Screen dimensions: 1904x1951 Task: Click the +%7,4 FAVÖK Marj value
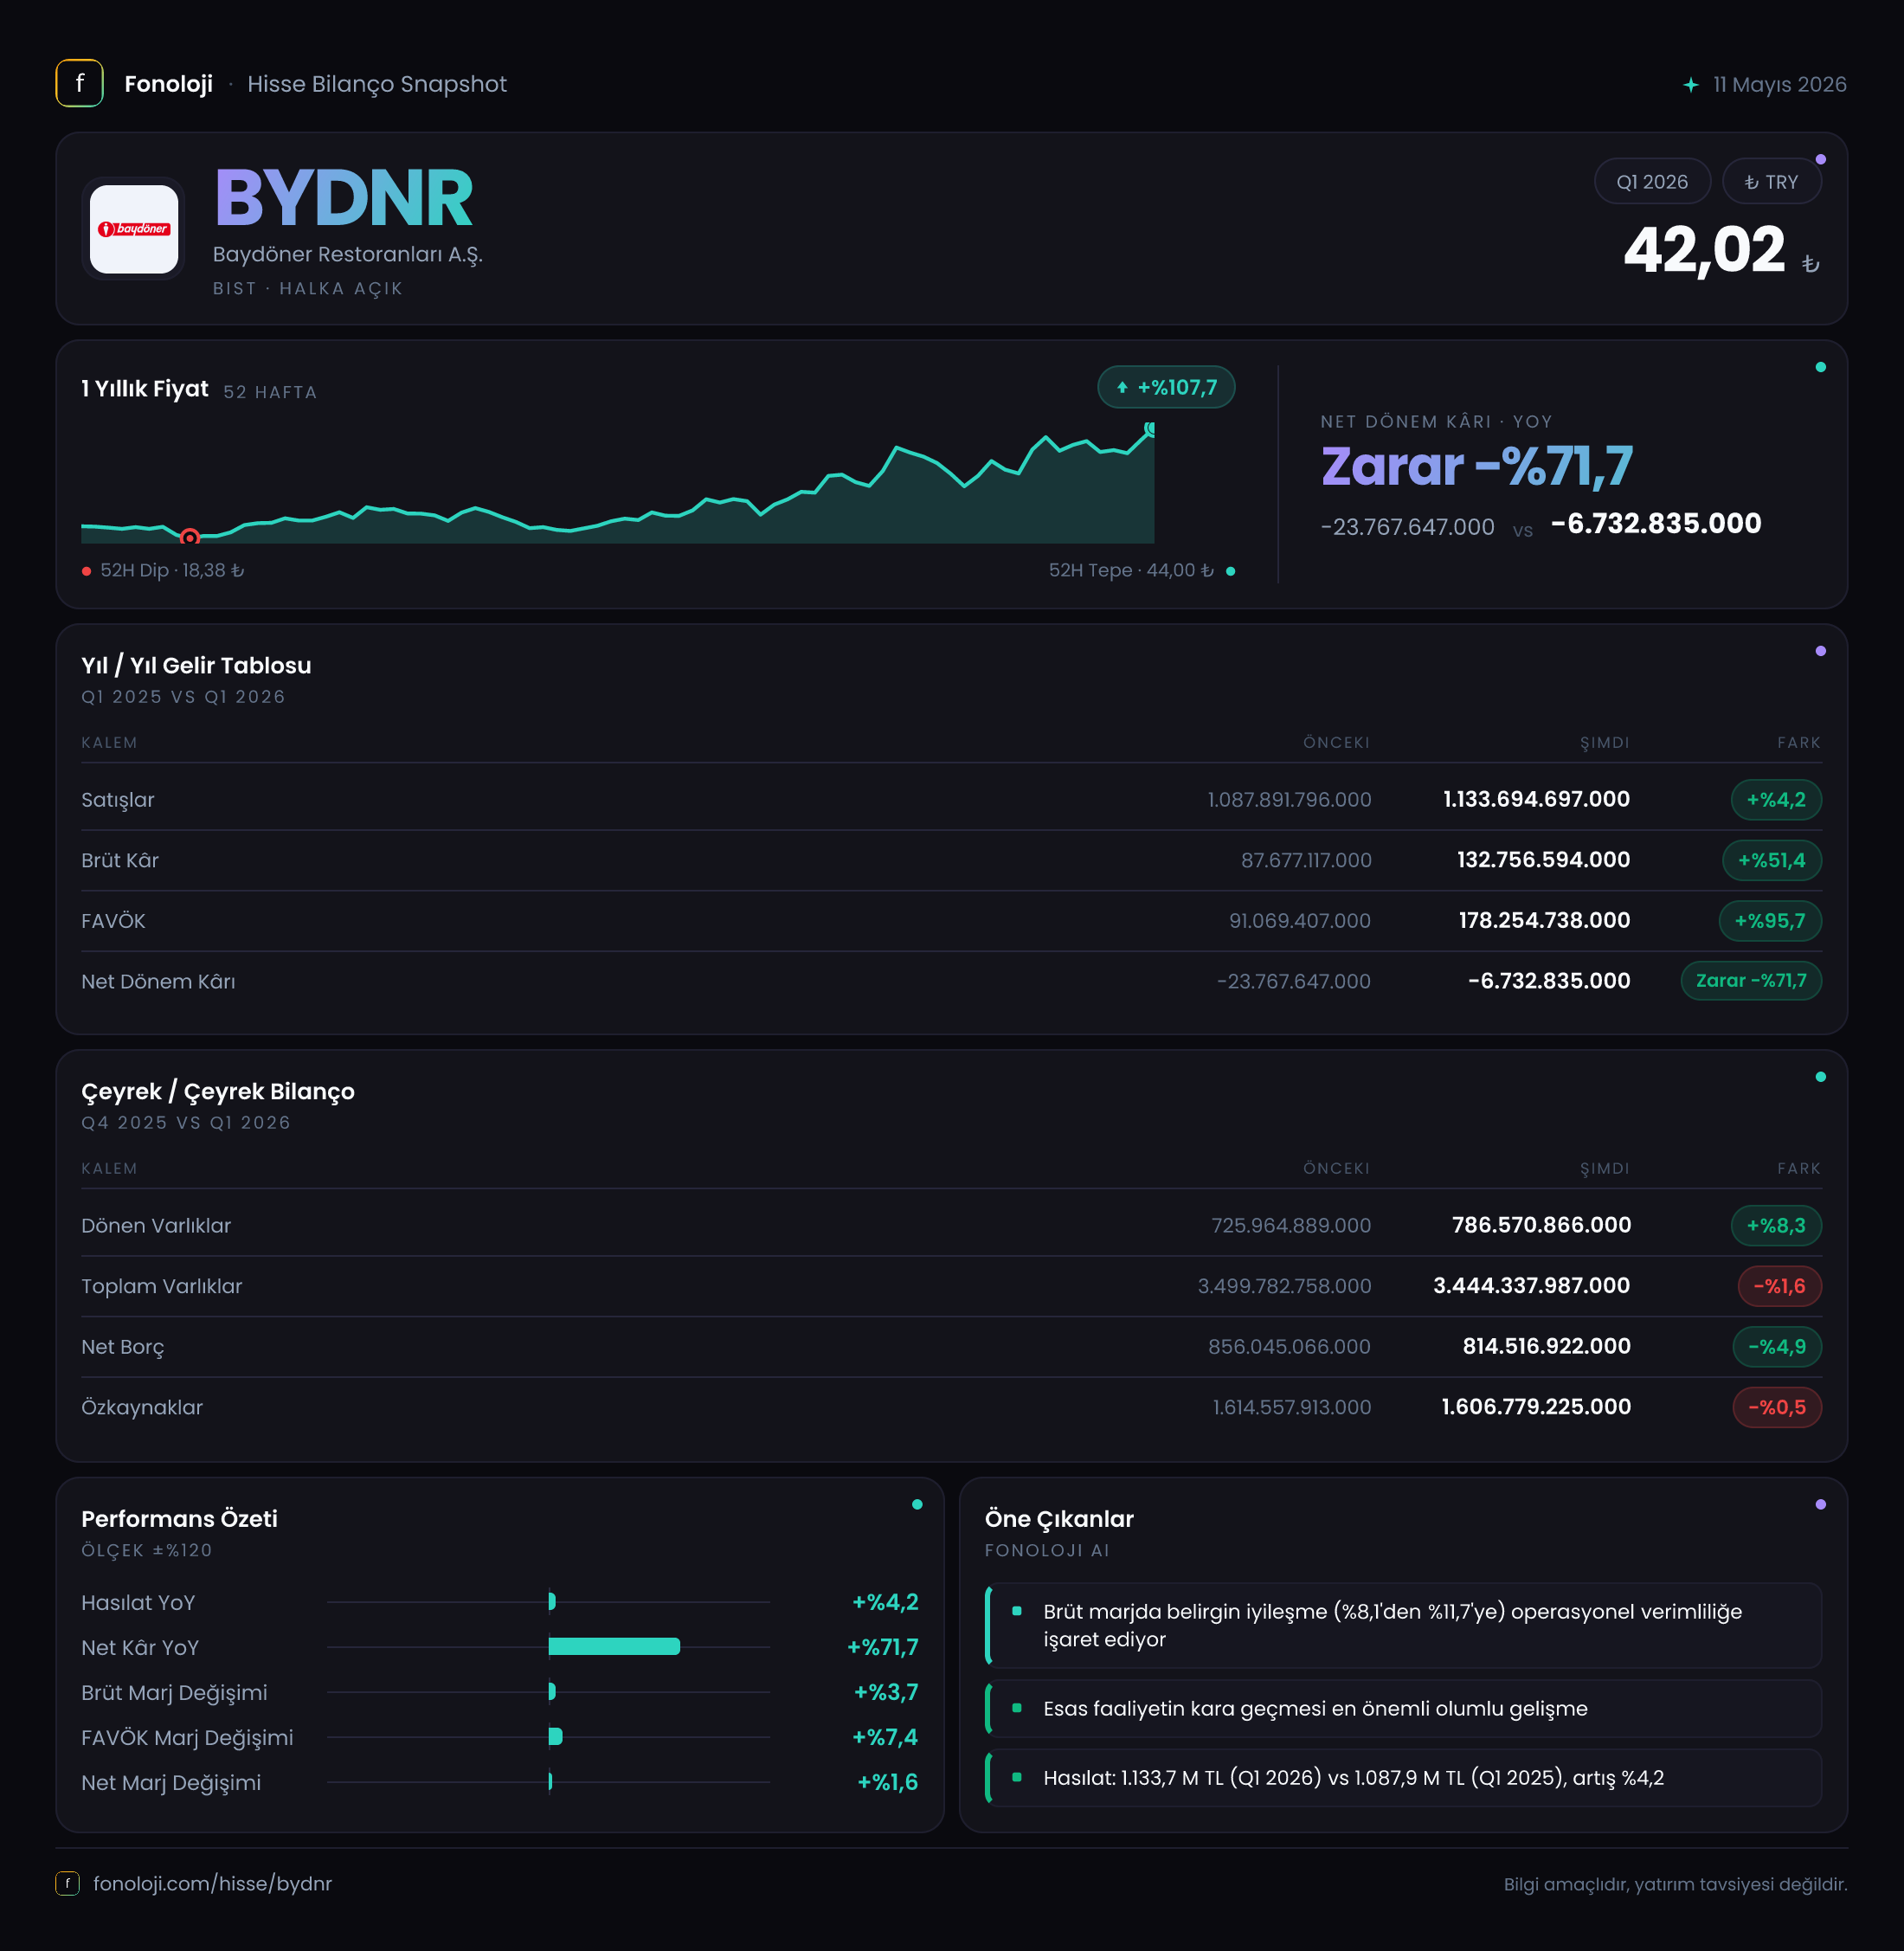pyautogui.click(x=885, y=1737)
